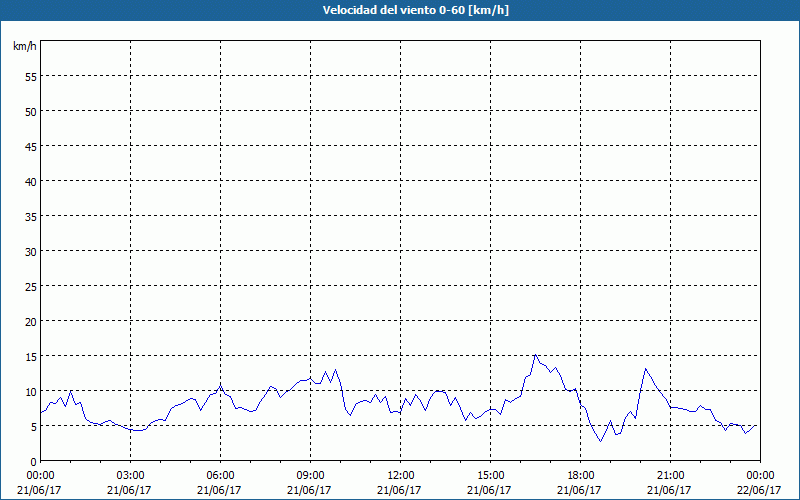Click the 00:00 time label above 22/06/17

pyautogui.click(x=760, y=476)
